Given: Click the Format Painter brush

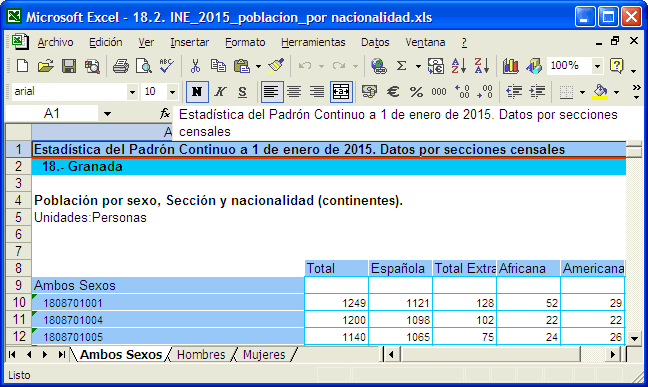Looking at the screenshot, I should (x=276, y=66).
